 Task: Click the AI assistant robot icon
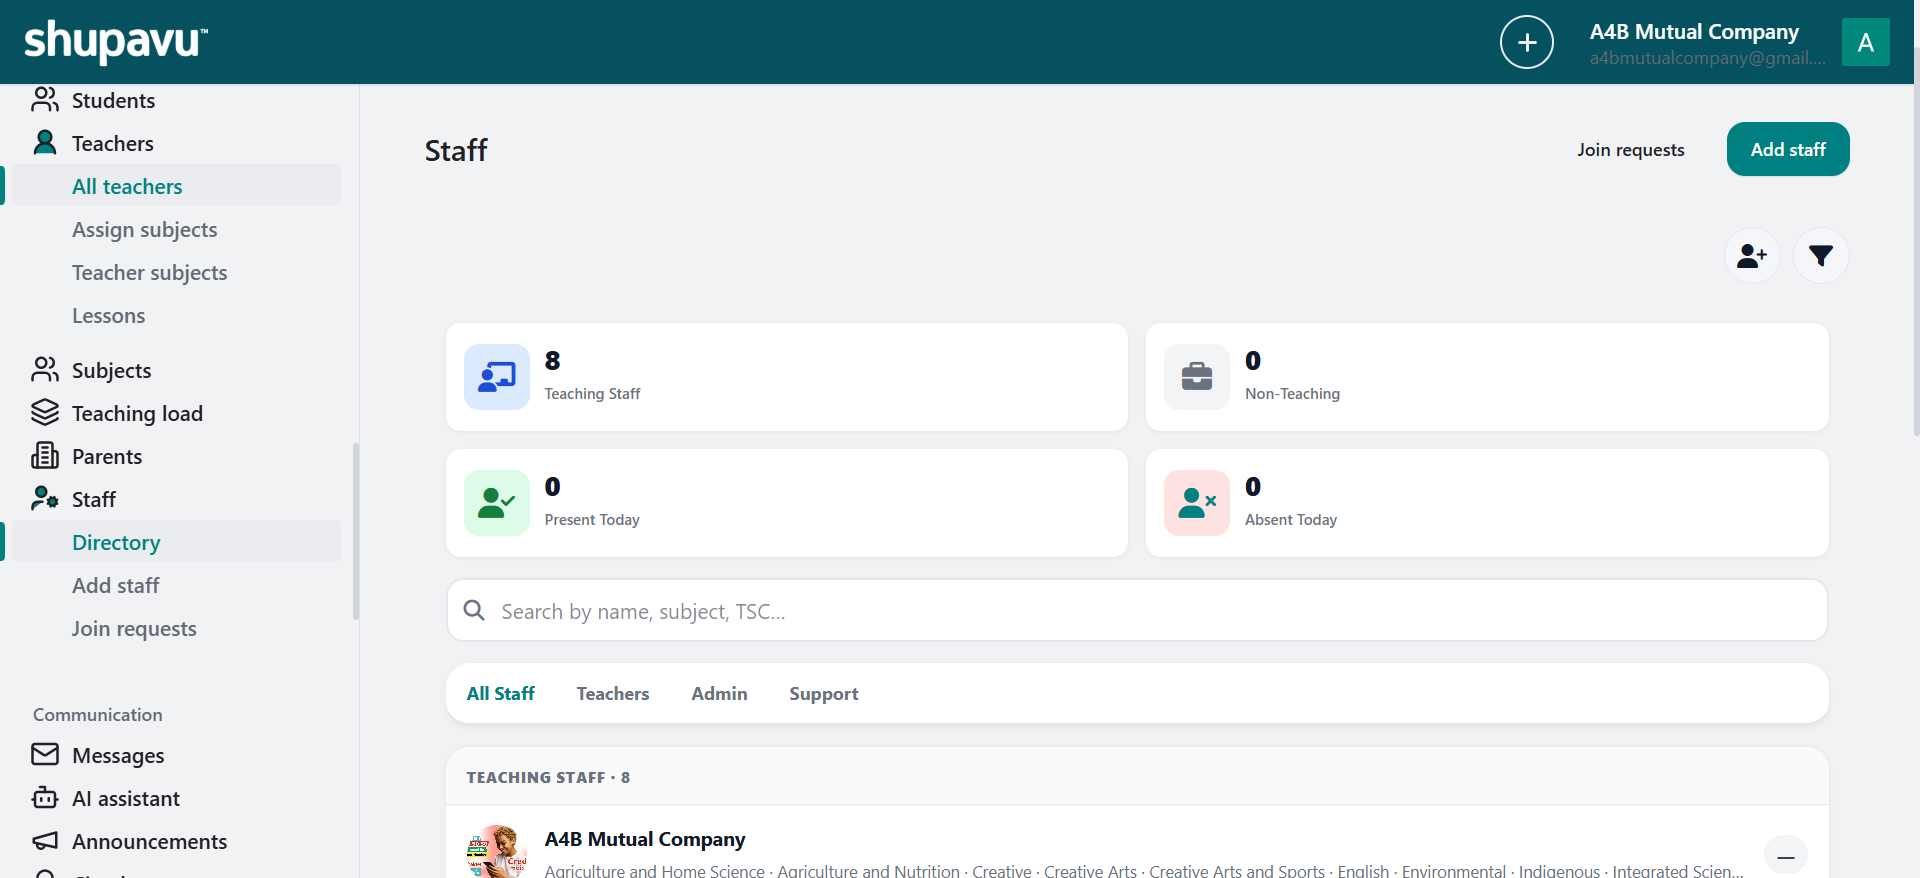[45, 798]
